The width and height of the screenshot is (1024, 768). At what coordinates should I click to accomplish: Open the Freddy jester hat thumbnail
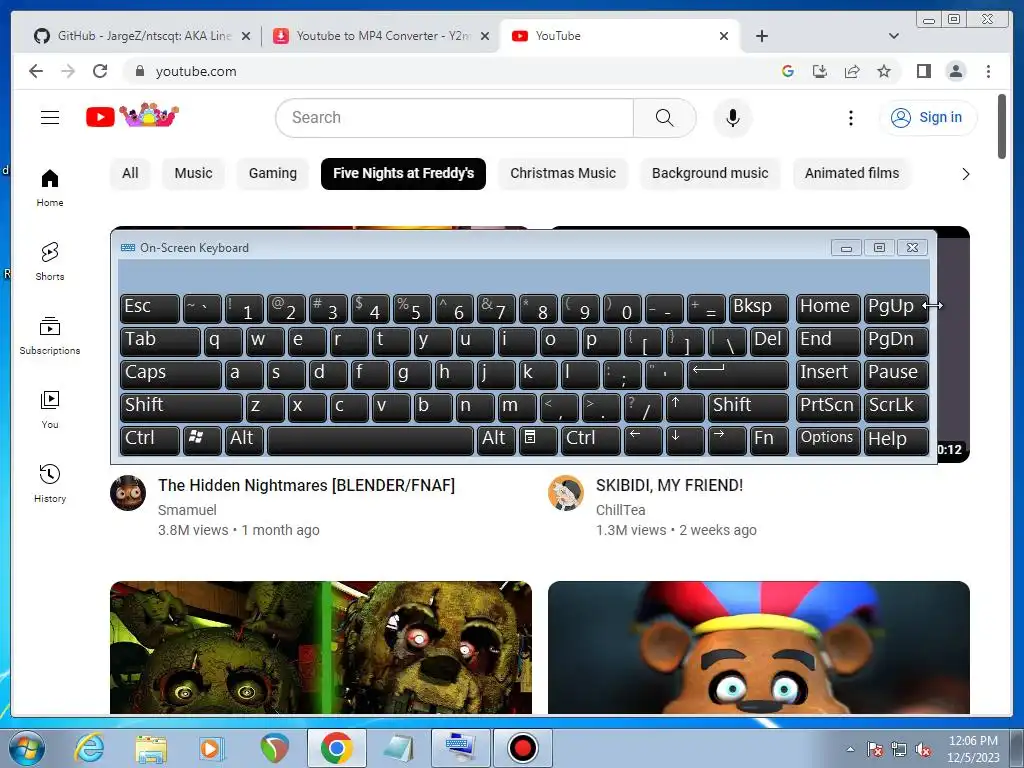759,647
